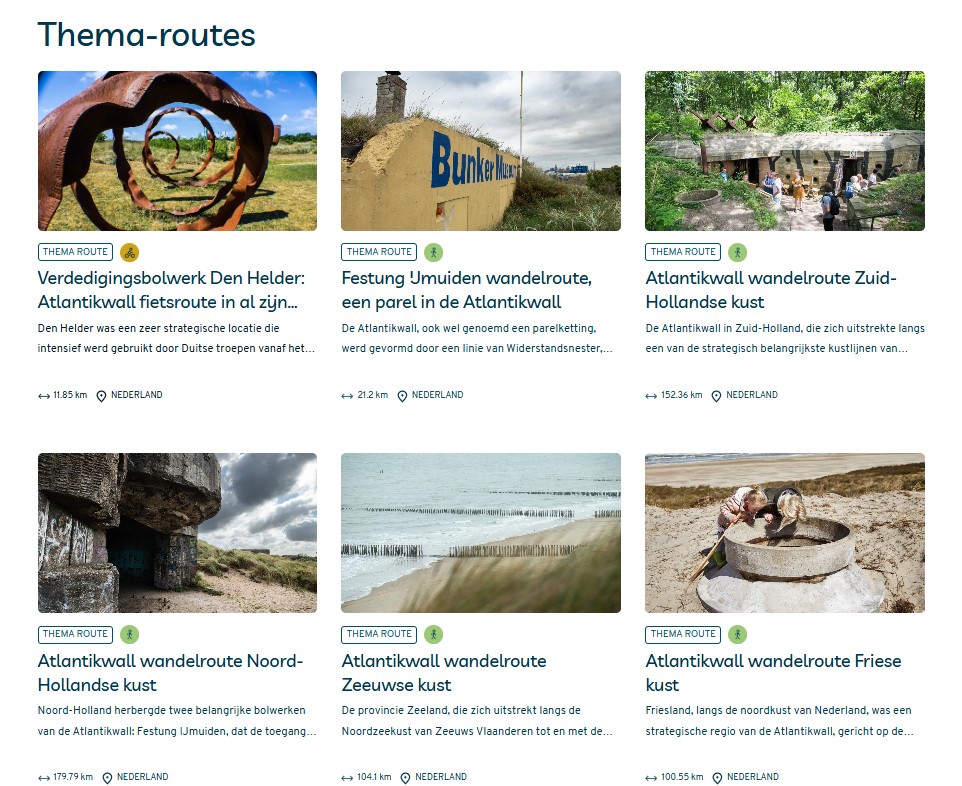Open the Verdedigingsbolwerk Den Helder fietsroute title

coord(171,290)
